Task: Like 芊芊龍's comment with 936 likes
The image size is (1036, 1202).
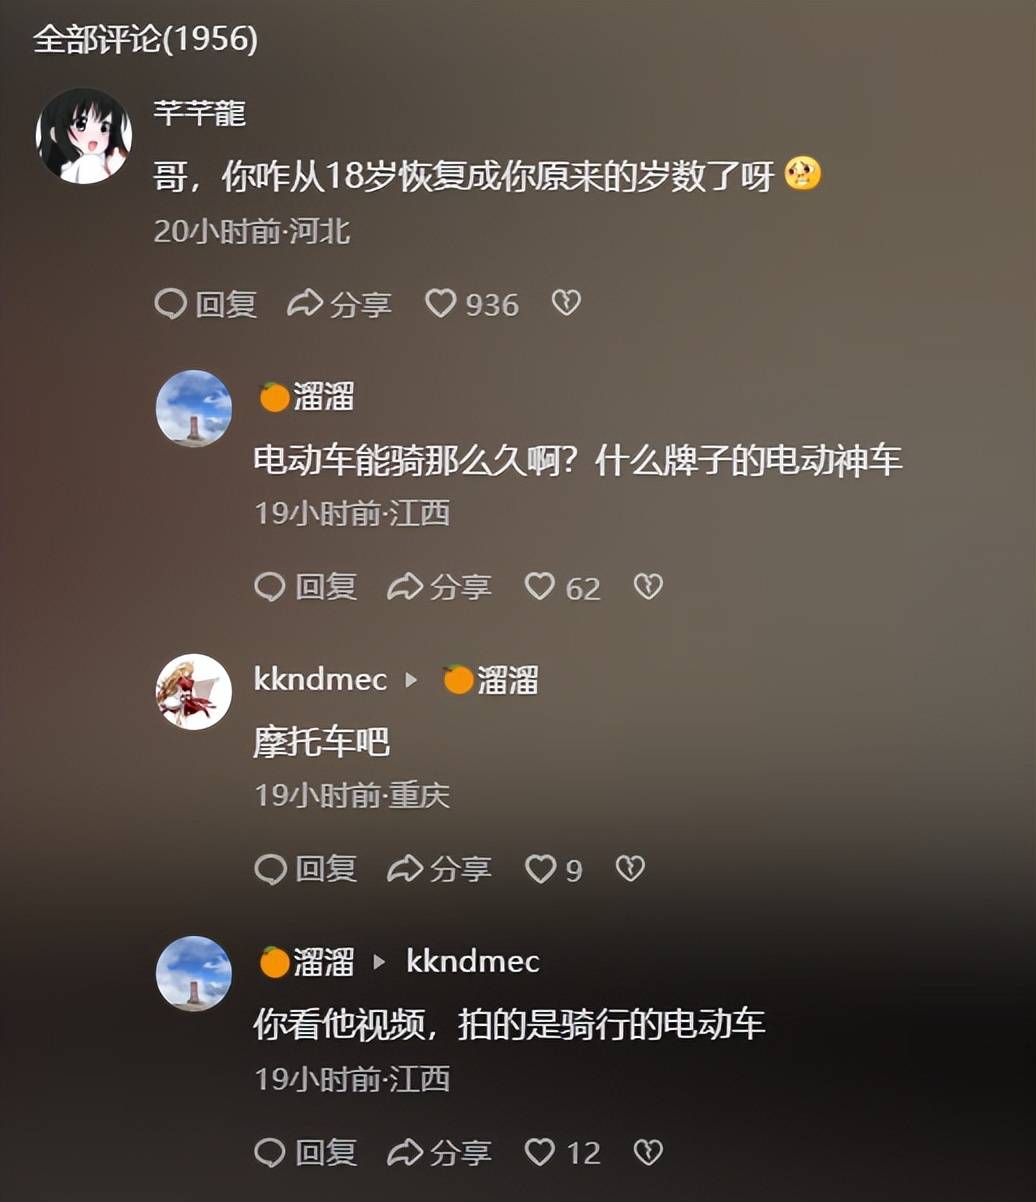Action: pyautogui.click(x=472, y=304)
